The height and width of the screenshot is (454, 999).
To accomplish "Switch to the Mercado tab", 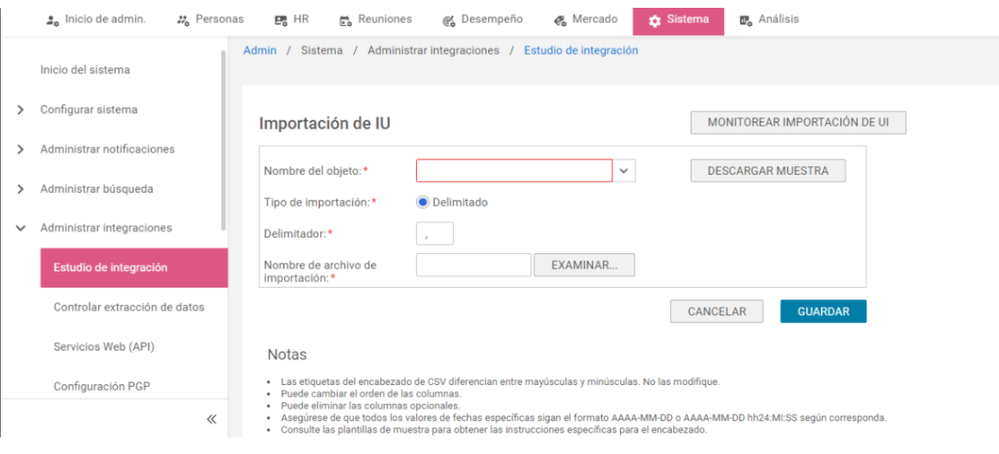I will point(586,20).
